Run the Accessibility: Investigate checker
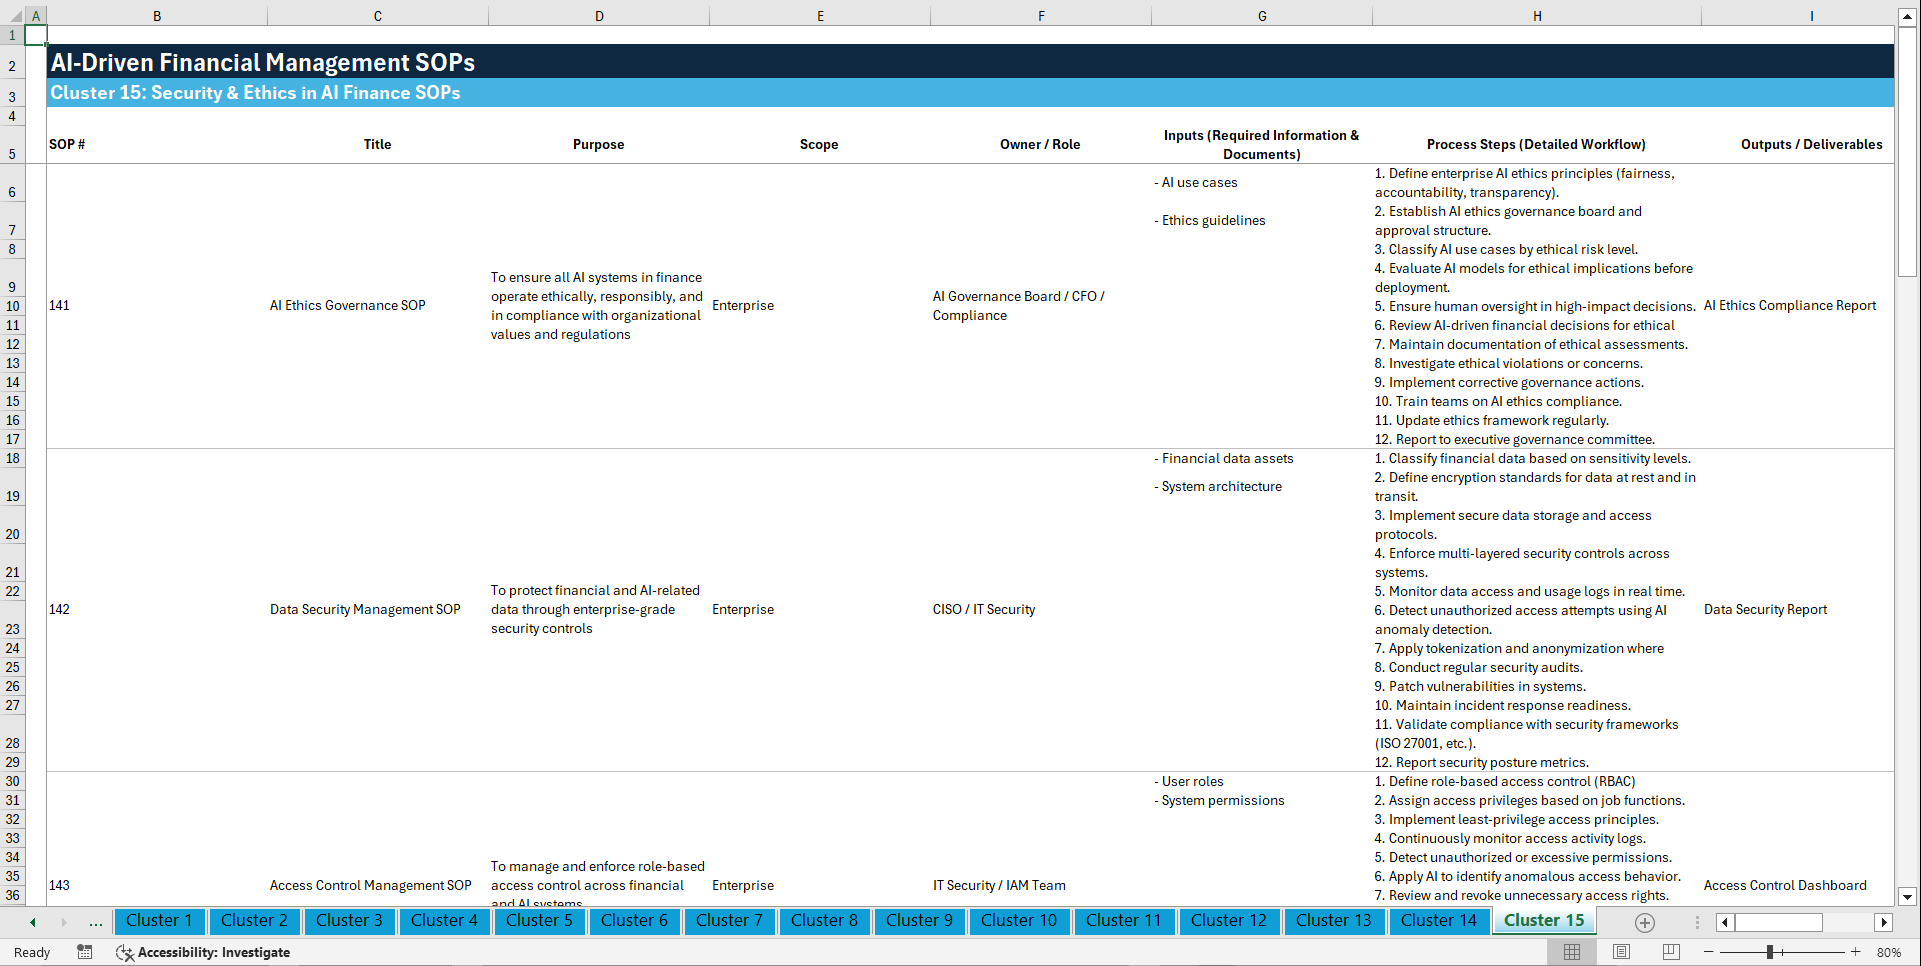Image resolution: width=1921 pixels, height=966 pixels. tap(203, 952)
